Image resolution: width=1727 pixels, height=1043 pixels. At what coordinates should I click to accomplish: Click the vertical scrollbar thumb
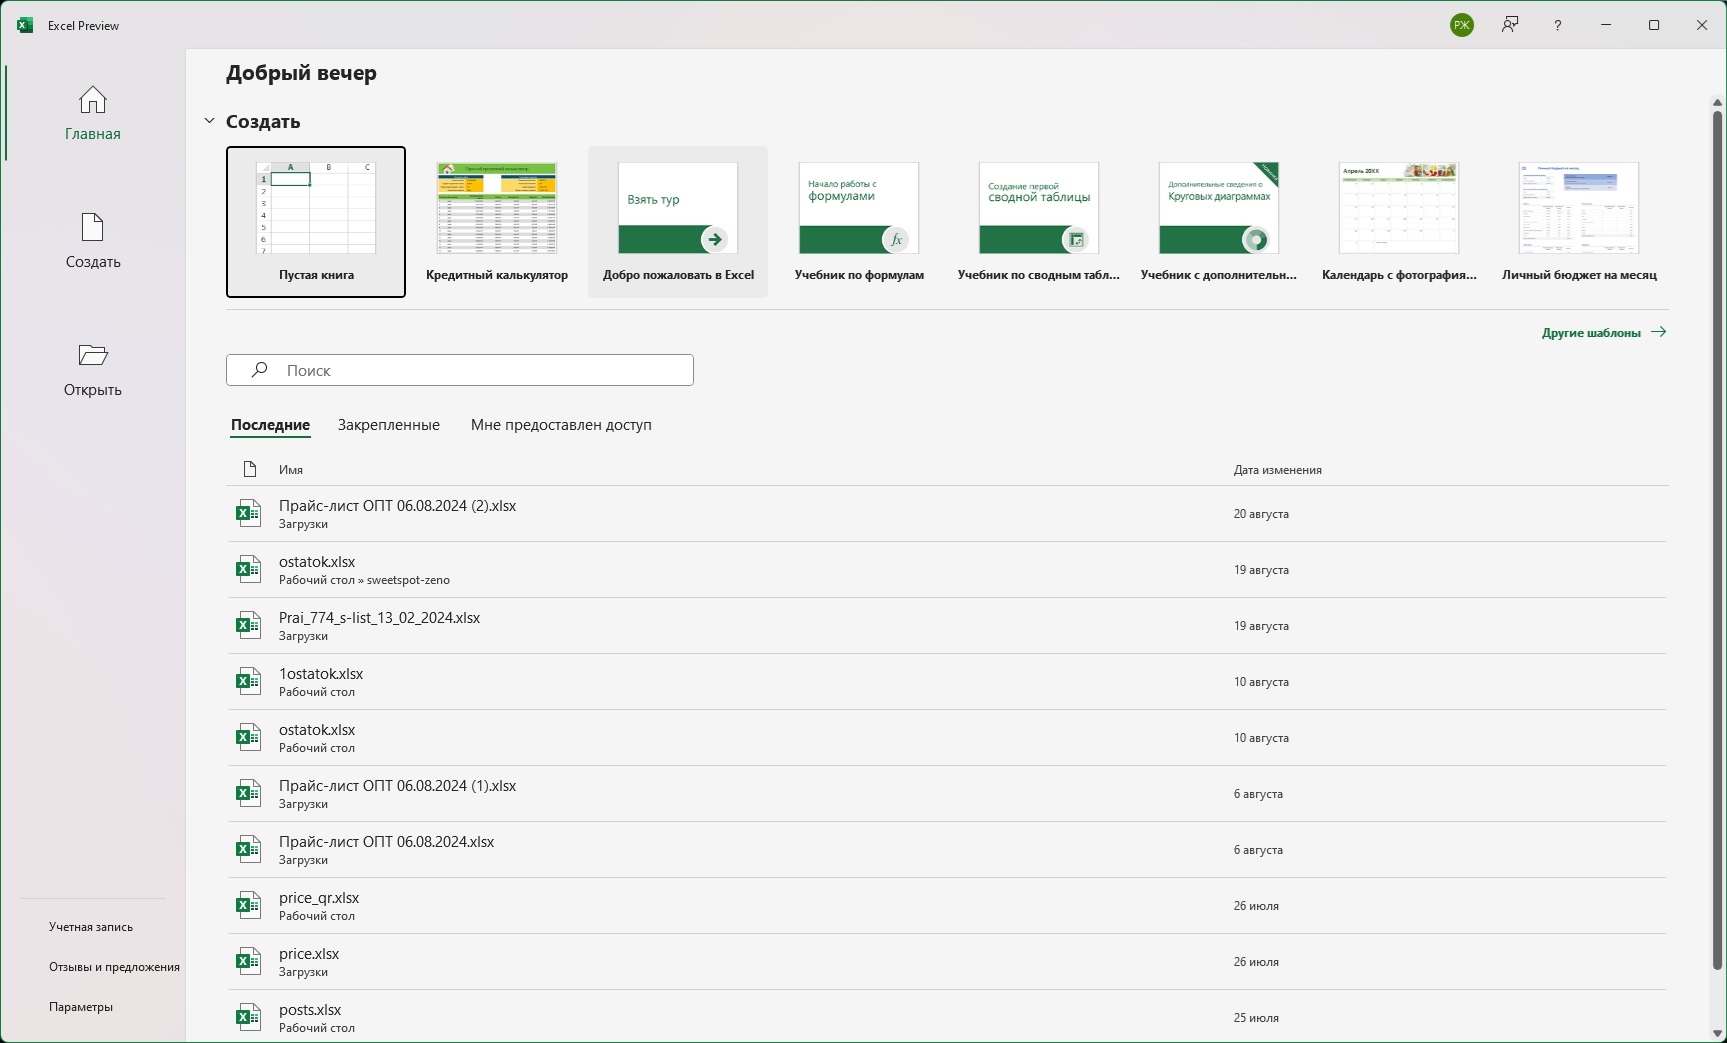pos(1718,540)
